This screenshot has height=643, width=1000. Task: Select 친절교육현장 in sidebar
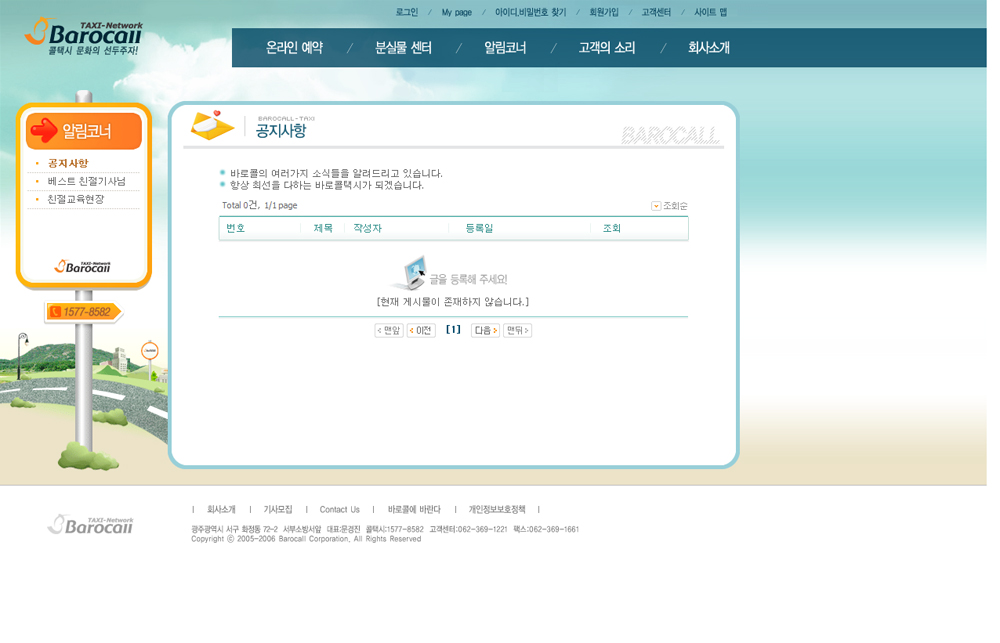click(76, 199)
